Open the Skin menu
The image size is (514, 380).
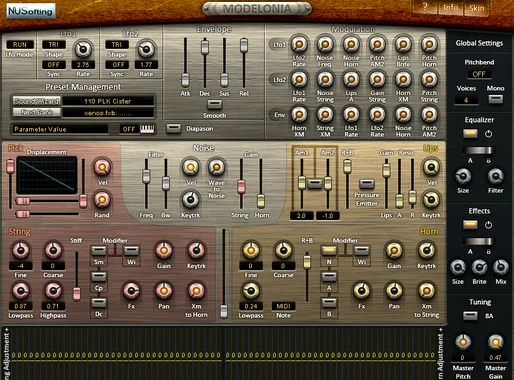point(477,8)
